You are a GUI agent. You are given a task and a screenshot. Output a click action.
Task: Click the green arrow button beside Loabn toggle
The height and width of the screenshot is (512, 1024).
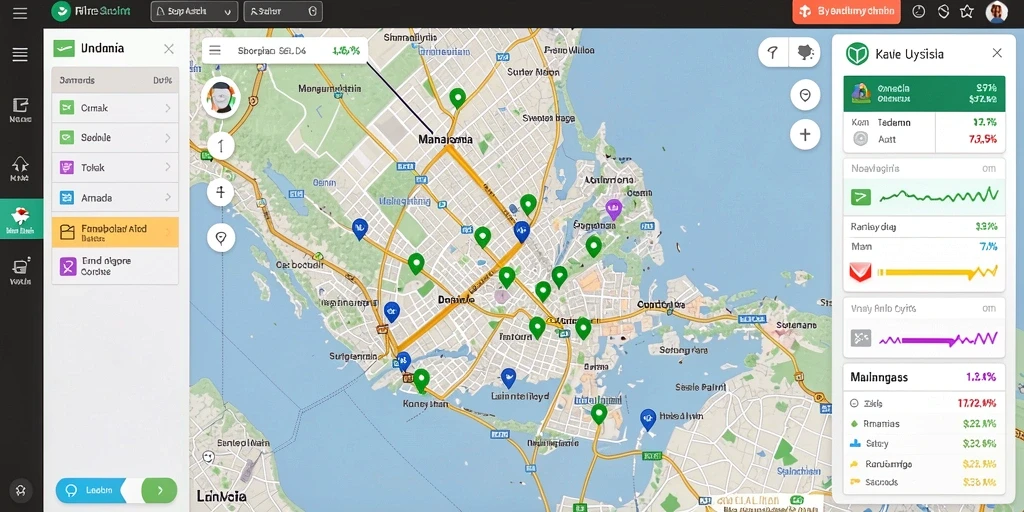[159, 490]
